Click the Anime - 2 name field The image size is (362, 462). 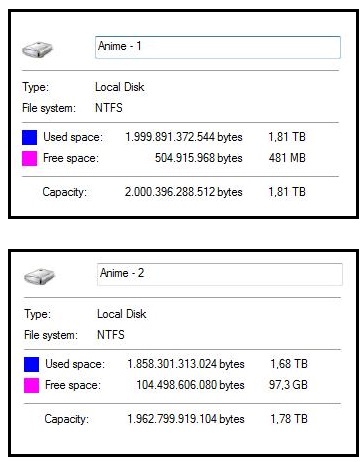[220, 274]
